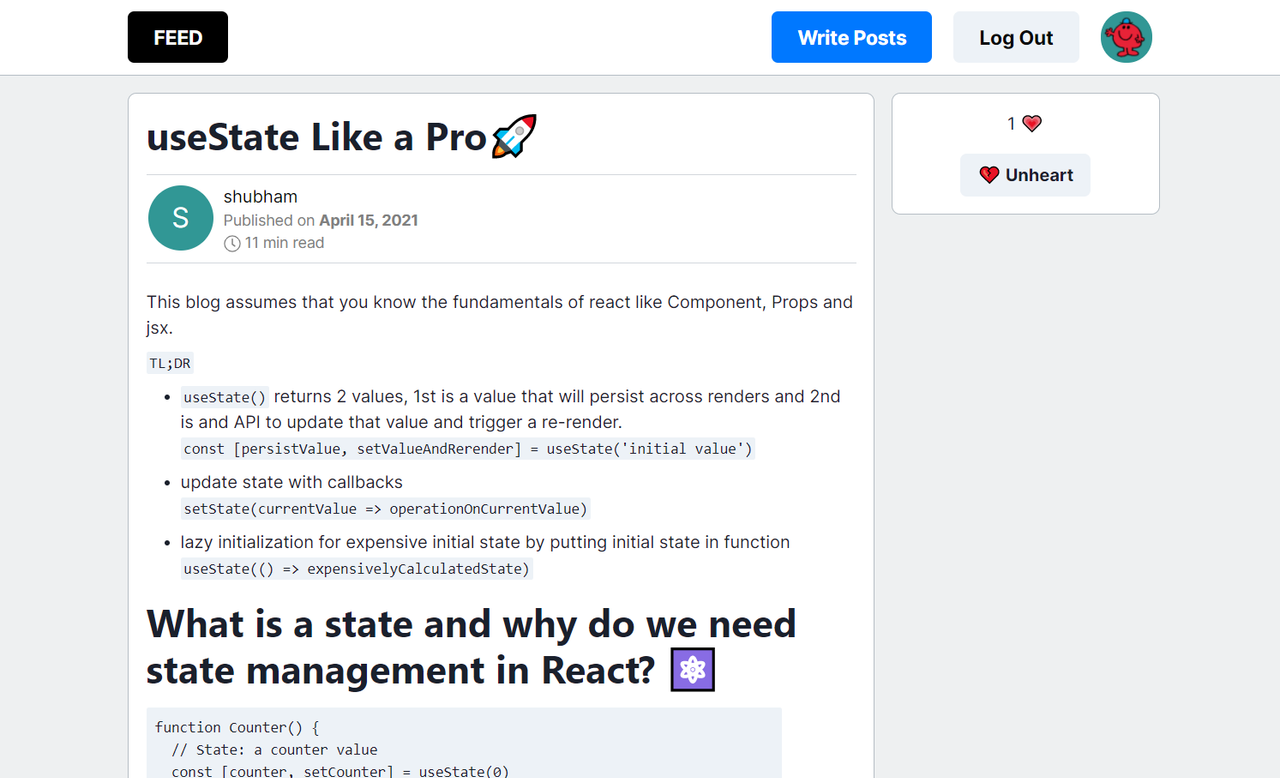
Task: Click the atom emoji beside the state heading
Action: (x=694, y=669)
